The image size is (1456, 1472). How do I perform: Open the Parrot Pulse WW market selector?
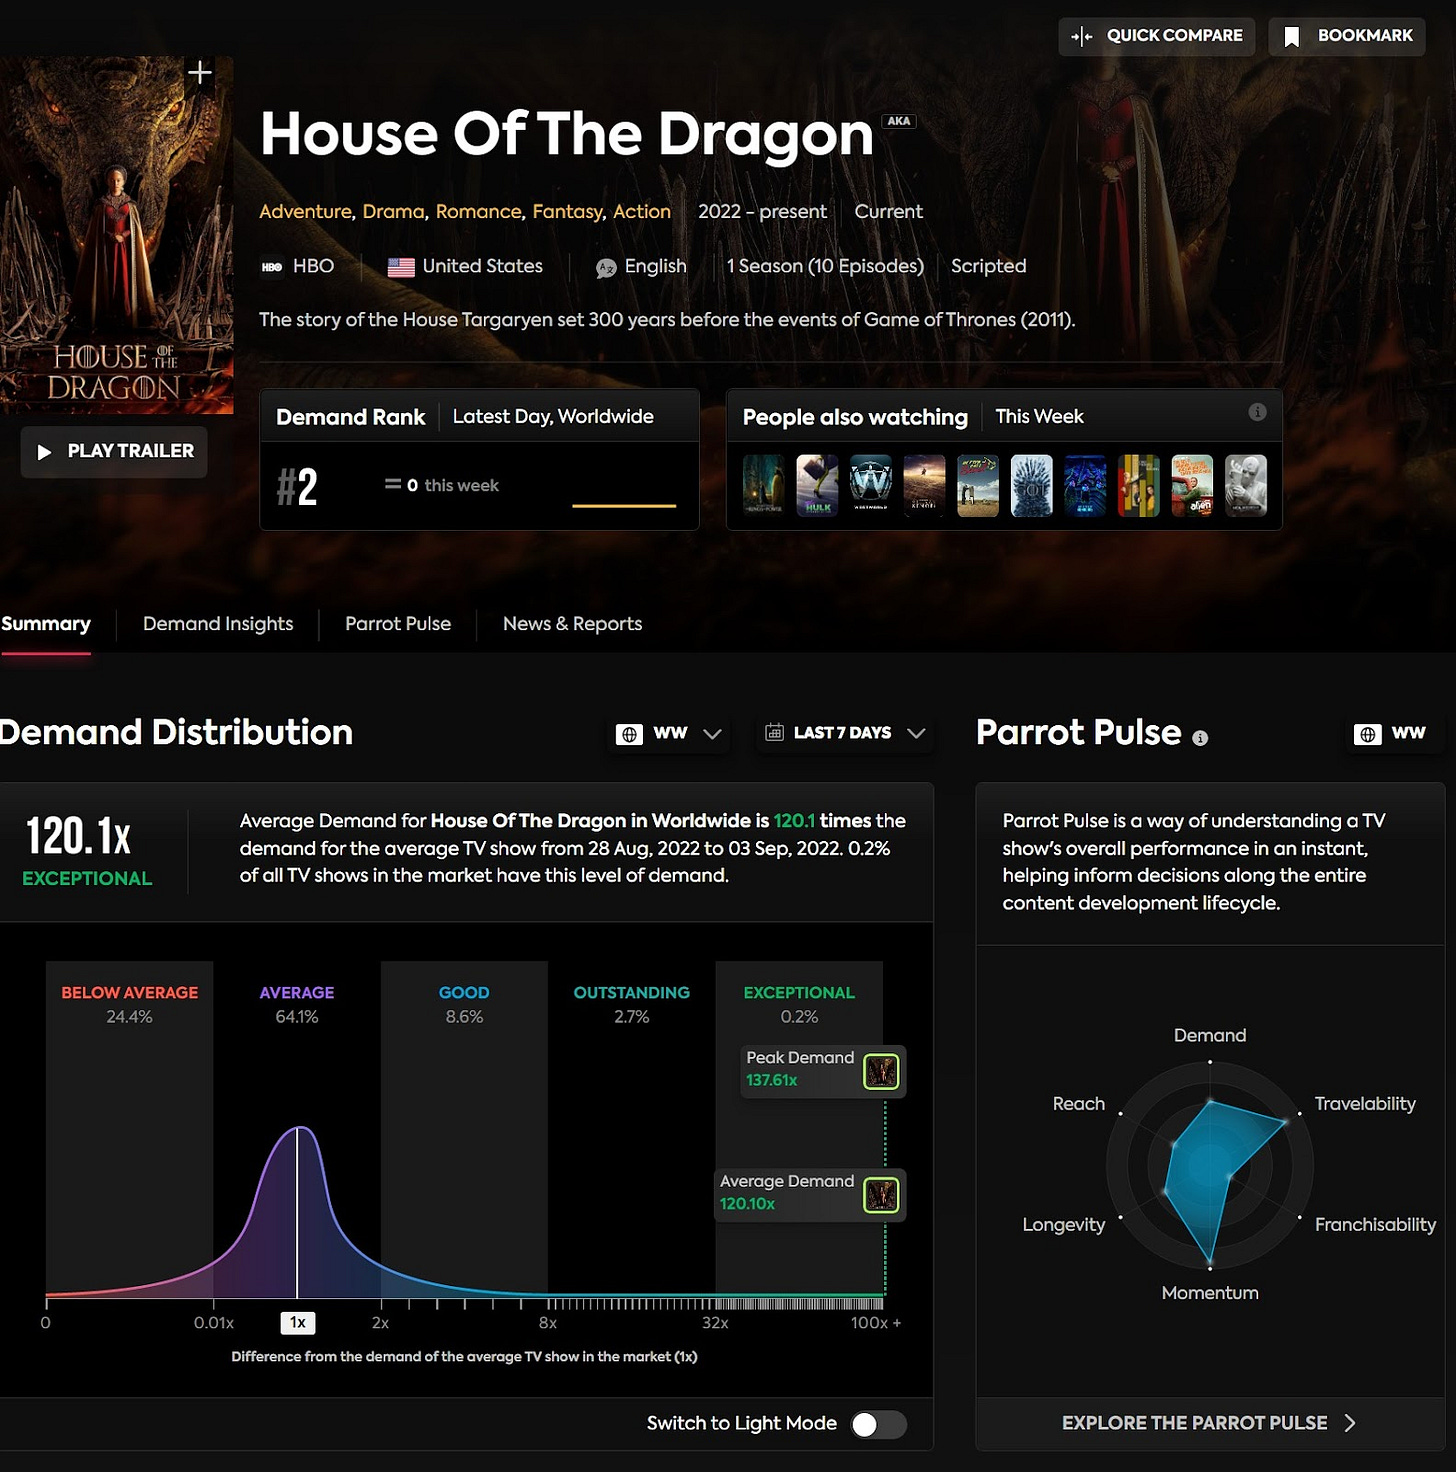click(1390, 733)
